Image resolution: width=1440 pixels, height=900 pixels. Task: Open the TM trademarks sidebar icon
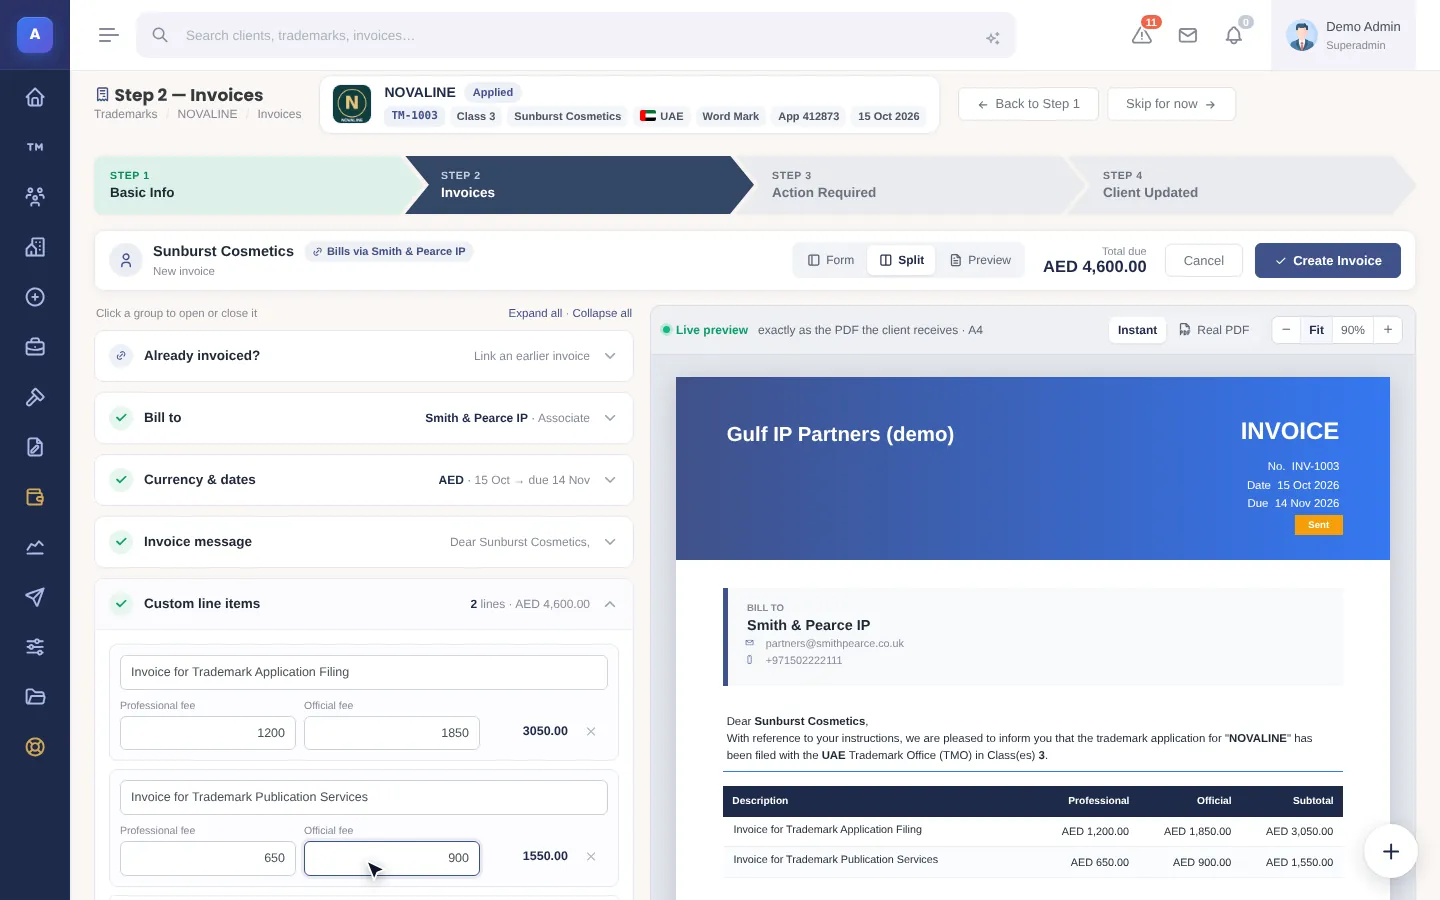[35, 147]
